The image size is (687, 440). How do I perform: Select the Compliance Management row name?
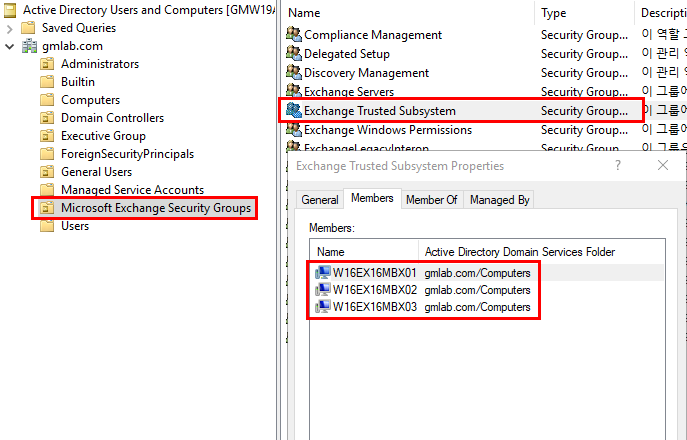pos(373,35)
